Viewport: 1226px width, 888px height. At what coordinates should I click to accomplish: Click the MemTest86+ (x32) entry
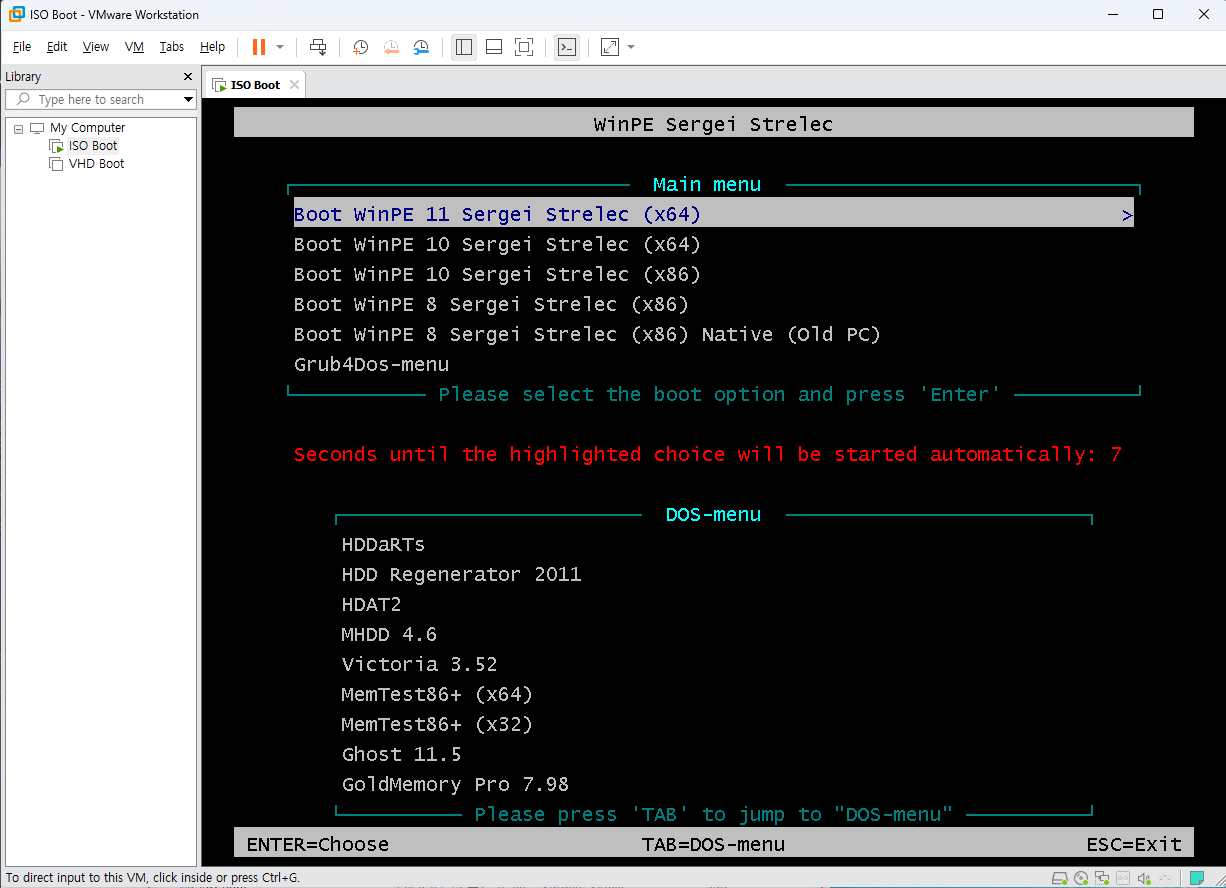[x=437, y=724]
